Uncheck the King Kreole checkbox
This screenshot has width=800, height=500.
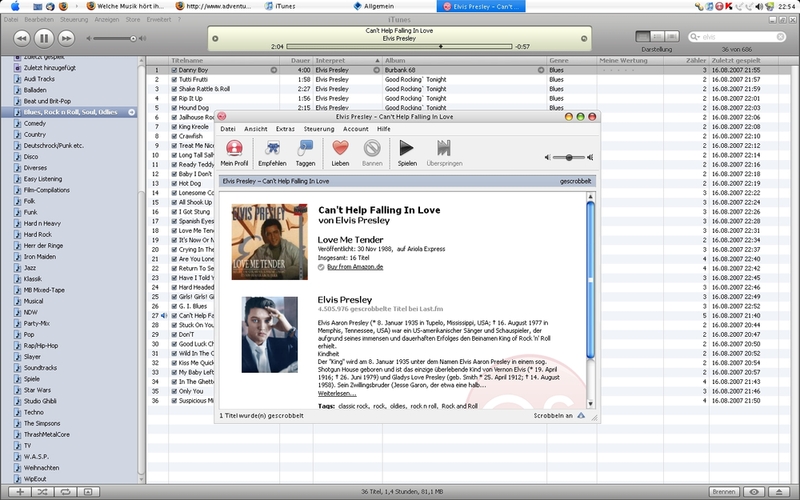174,127
